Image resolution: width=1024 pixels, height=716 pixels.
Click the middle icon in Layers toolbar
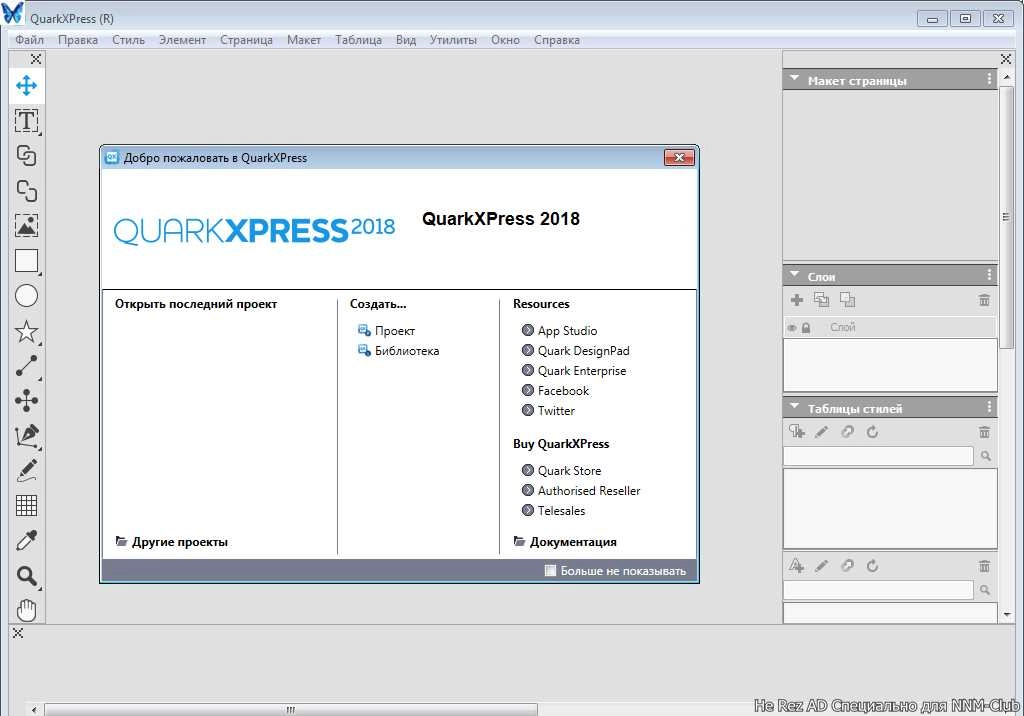pyautogui.click(x=822, y=300)
